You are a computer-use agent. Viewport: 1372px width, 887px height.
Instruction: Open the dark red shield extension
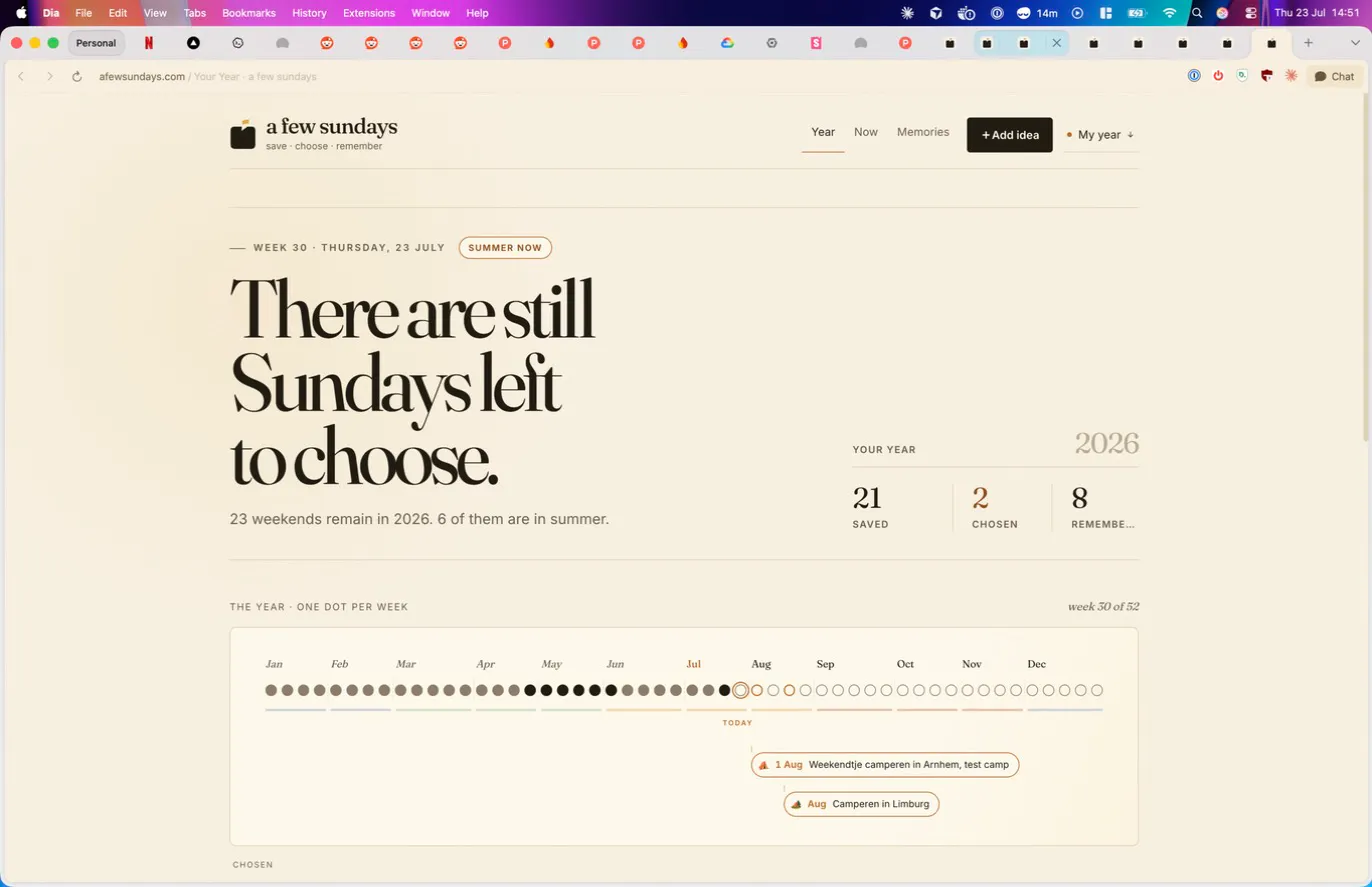1266,76
